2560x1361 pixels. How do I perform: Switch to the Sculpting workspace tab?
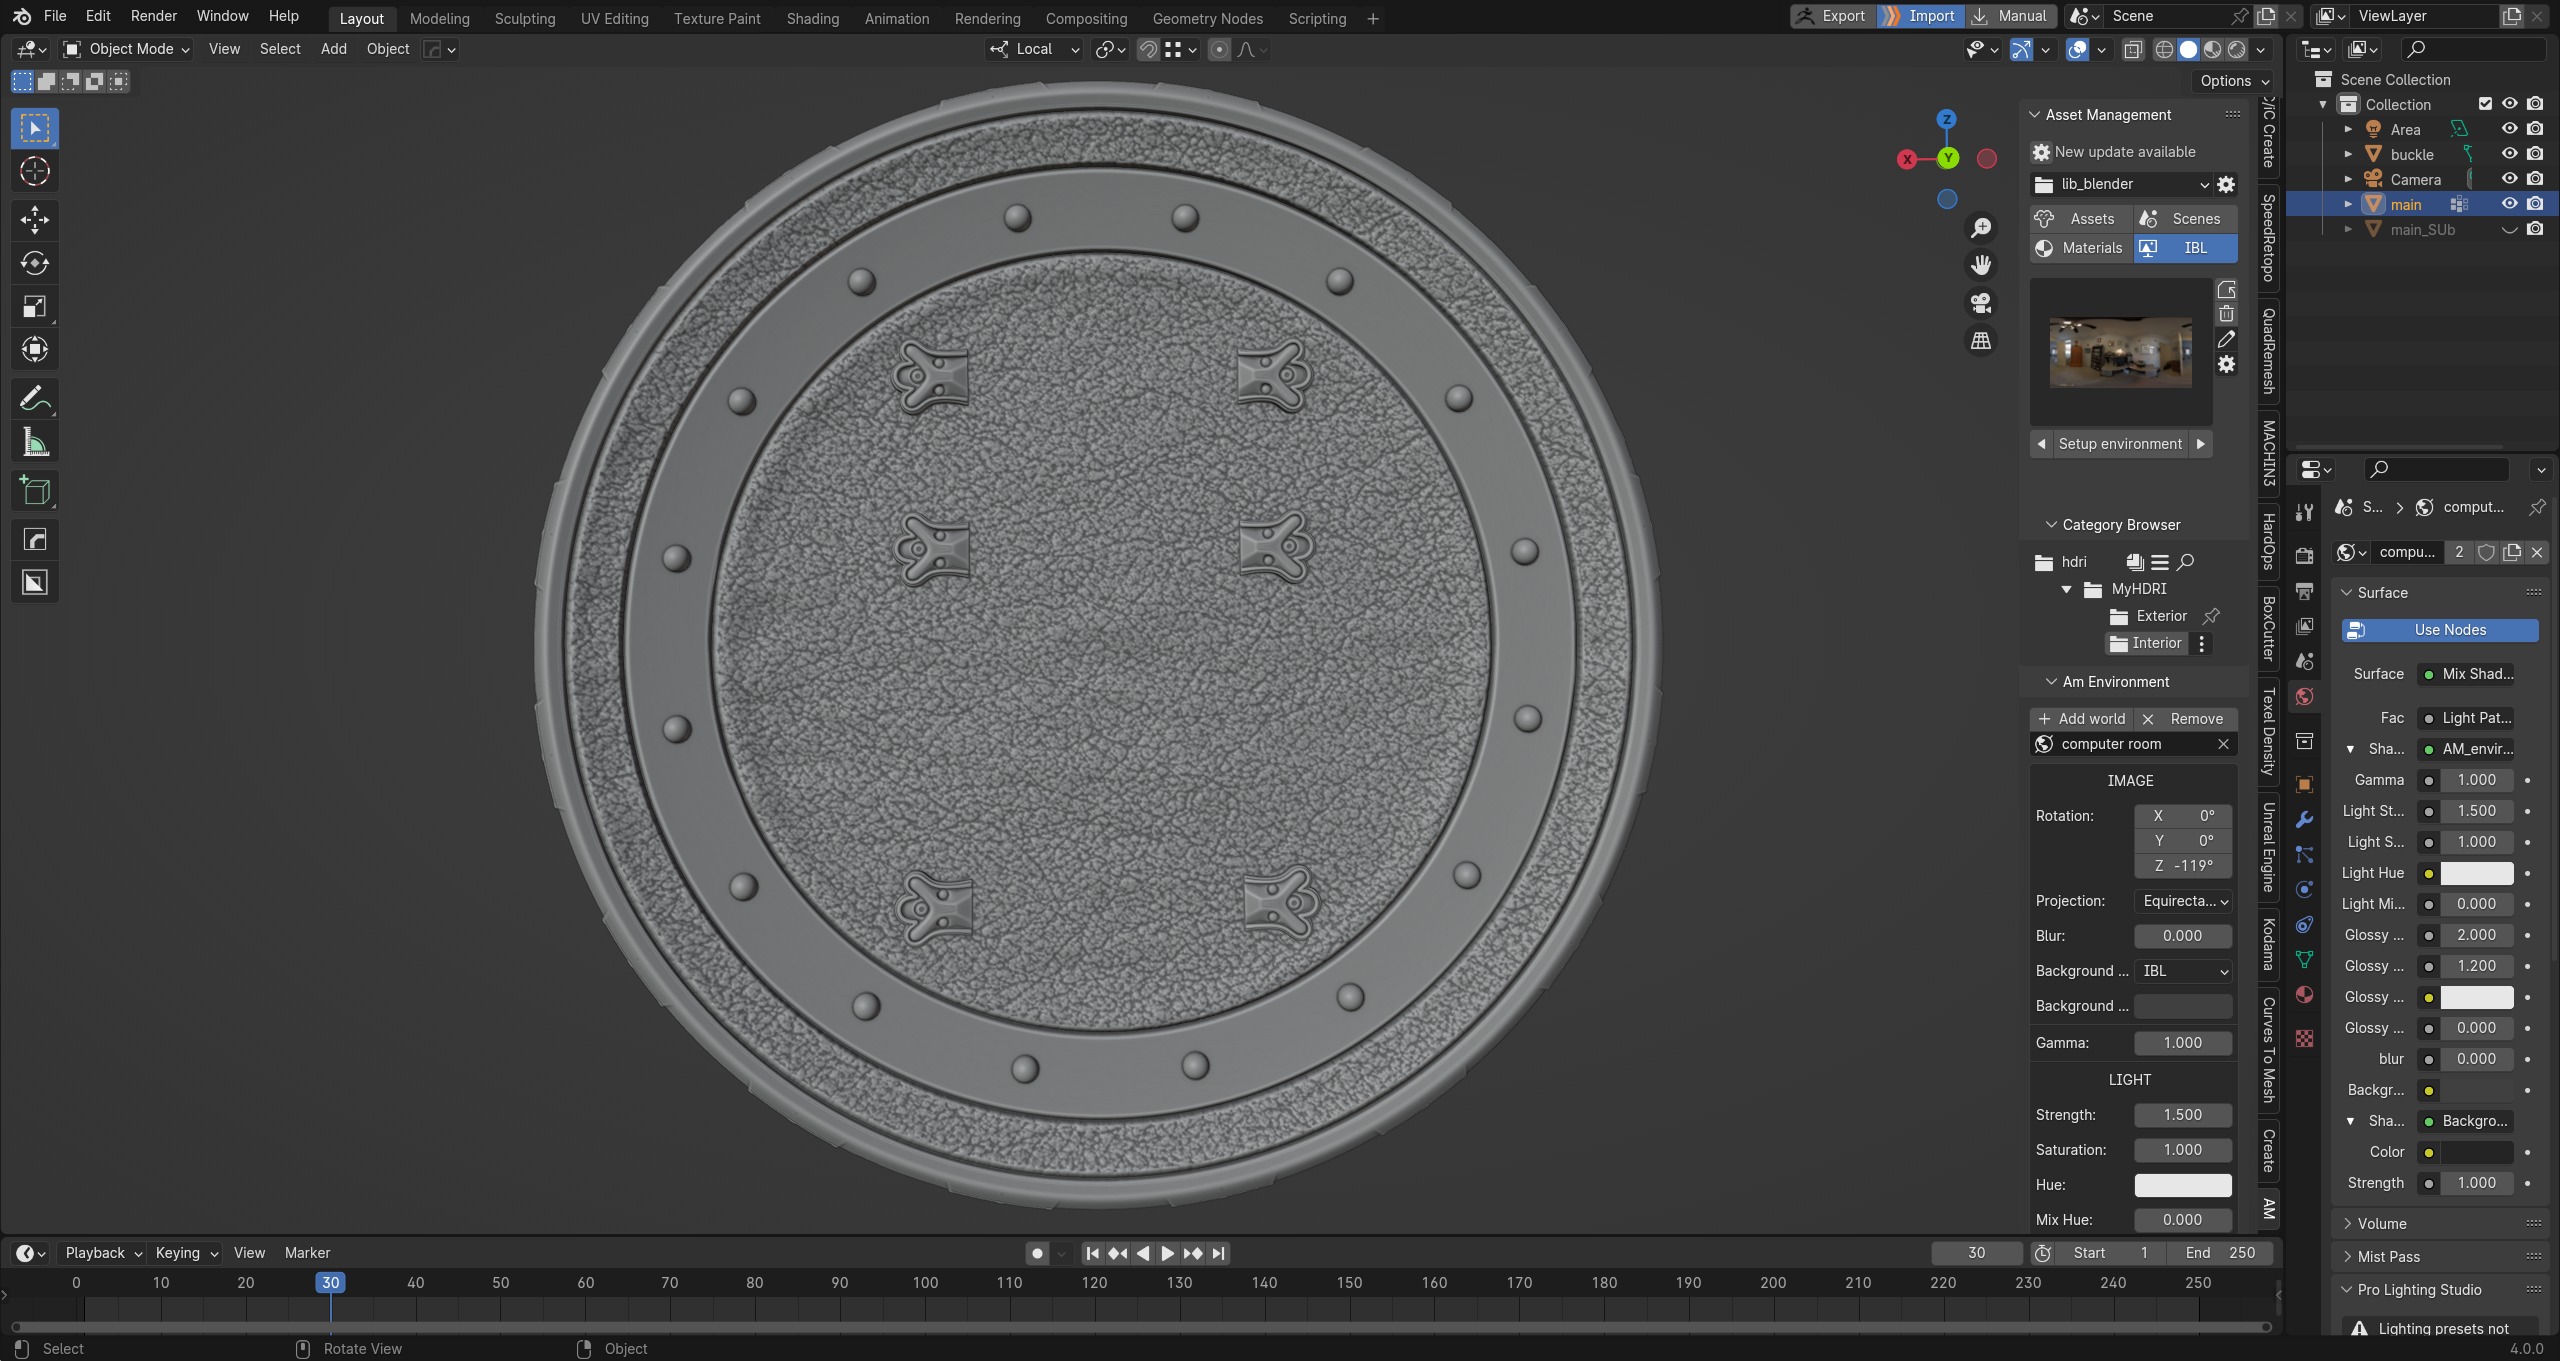pyautogui.click(x=524, y=18)
